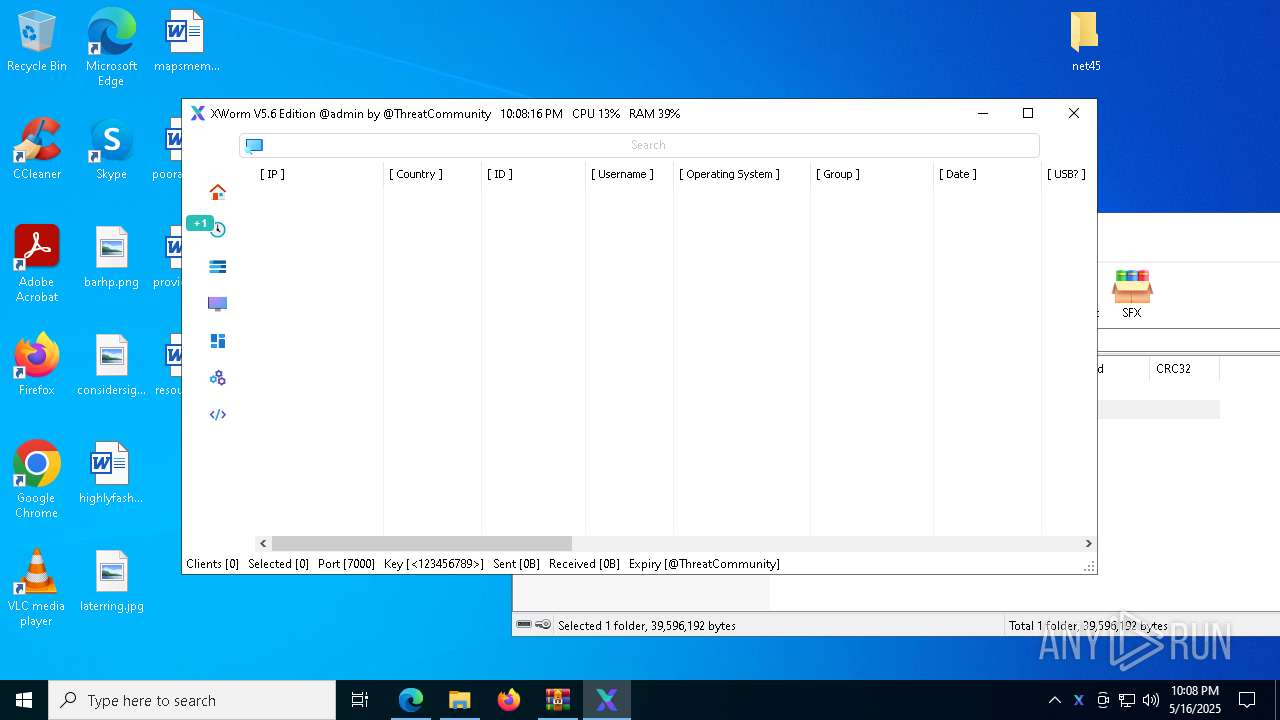Click the +1 notification badge

pos(200,223)
